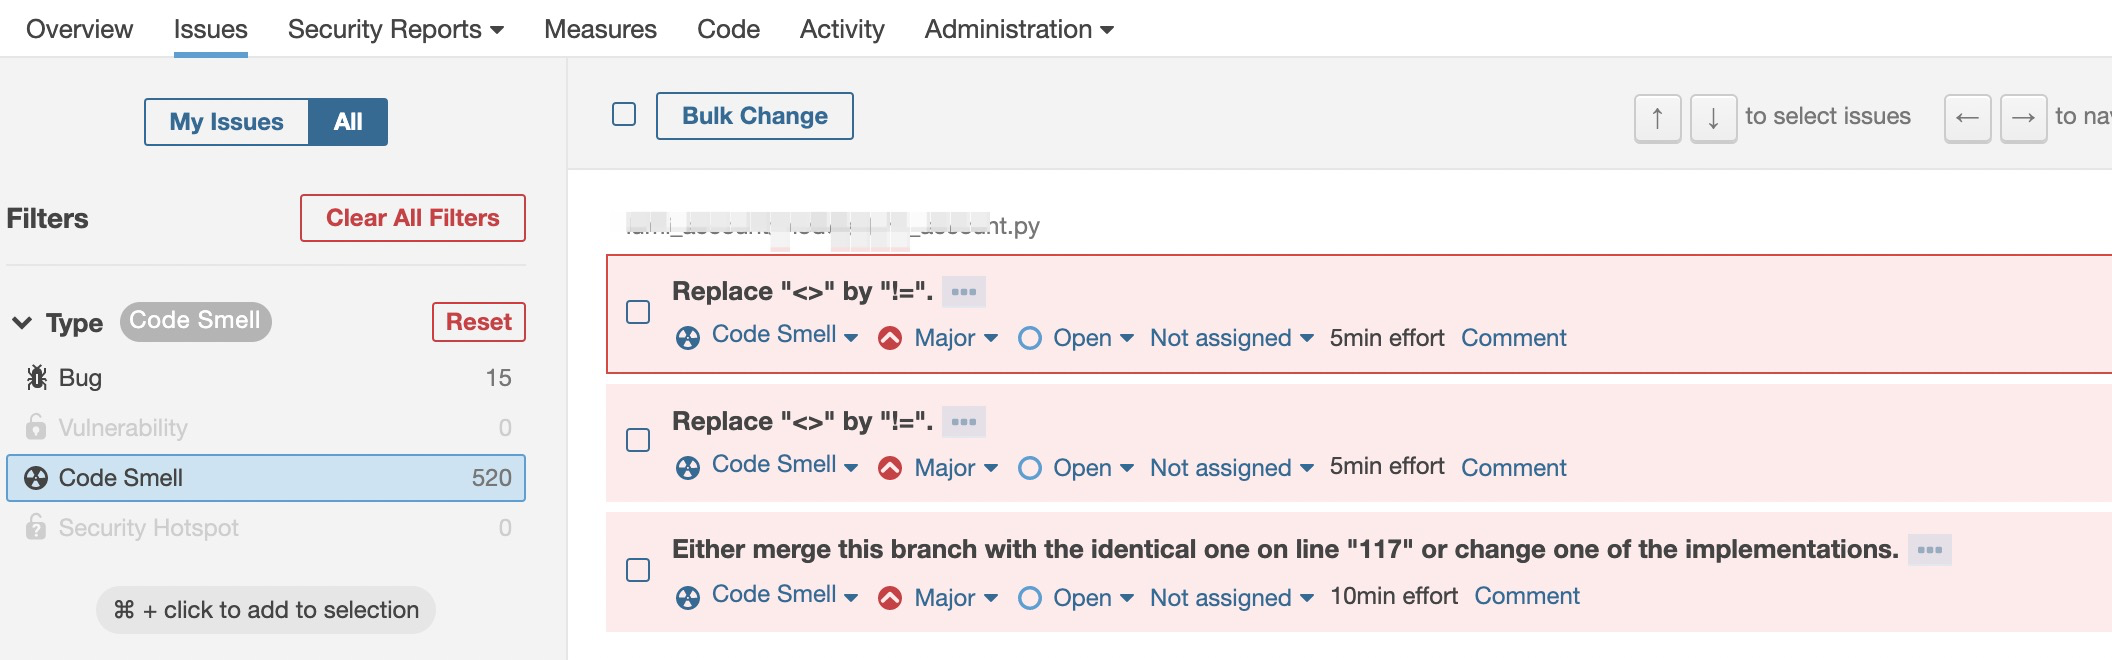Click the ellipsis icon beside the merge branch issue
This screenshot has height=660, width=2112.
tap(1929, 550)
